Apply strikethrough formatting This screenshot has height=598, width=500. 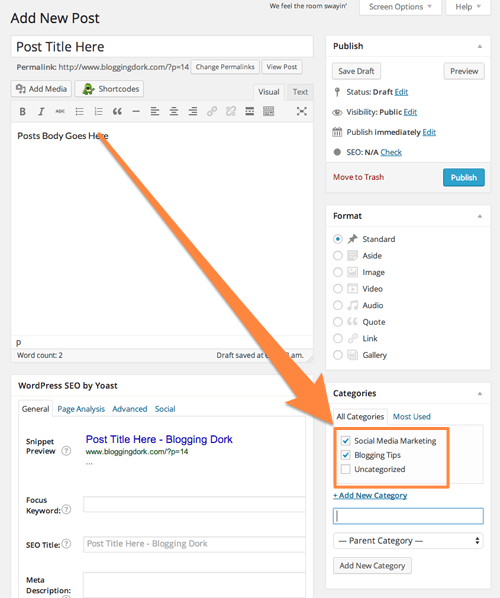click(60, 111)
